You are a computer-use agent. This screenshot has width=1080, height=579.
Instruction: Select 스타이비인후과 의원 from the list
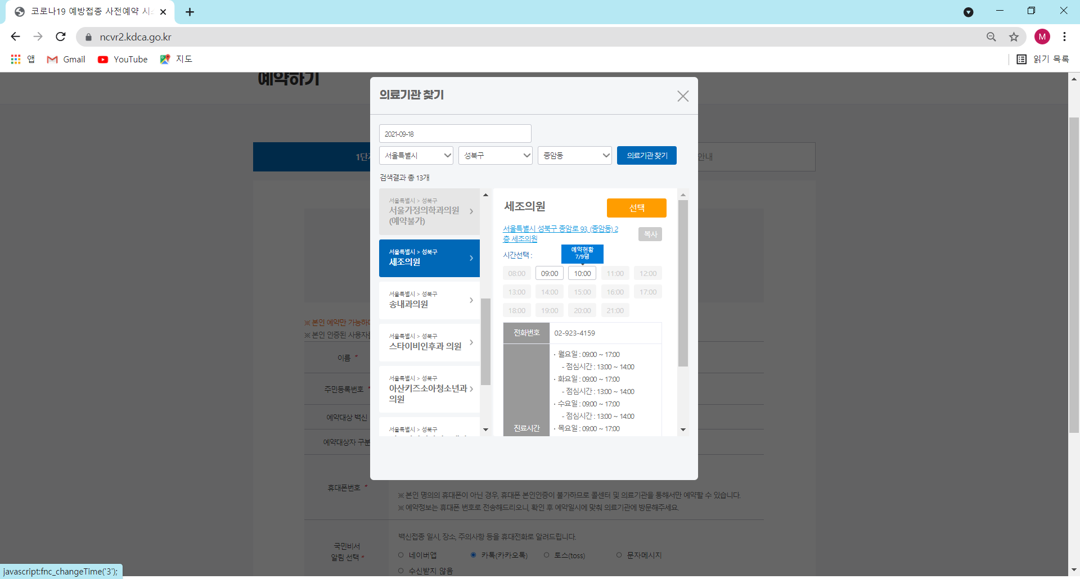click(429, 342)
